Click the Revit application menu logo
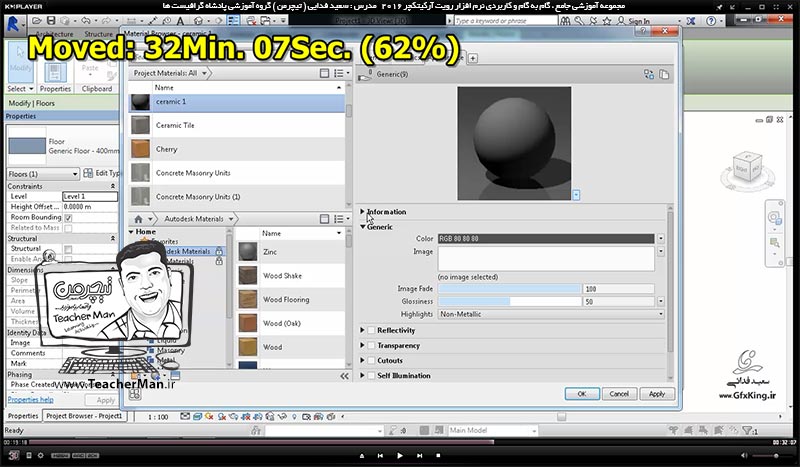The image size is (800, 467). click(13, 24)
